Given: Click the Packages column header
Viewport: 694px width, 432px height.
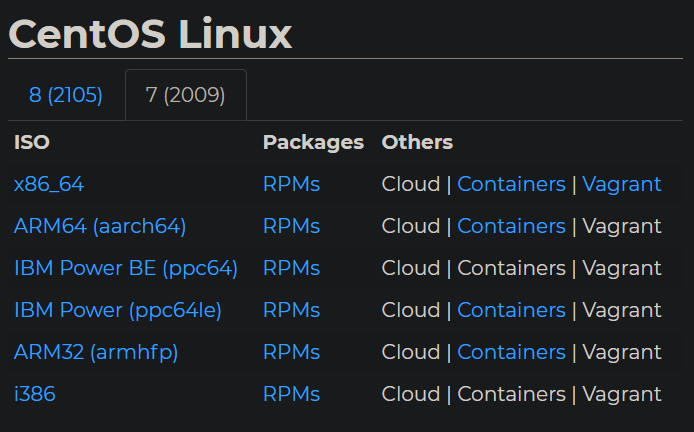Looking at the screenshot, I should 313,143.
